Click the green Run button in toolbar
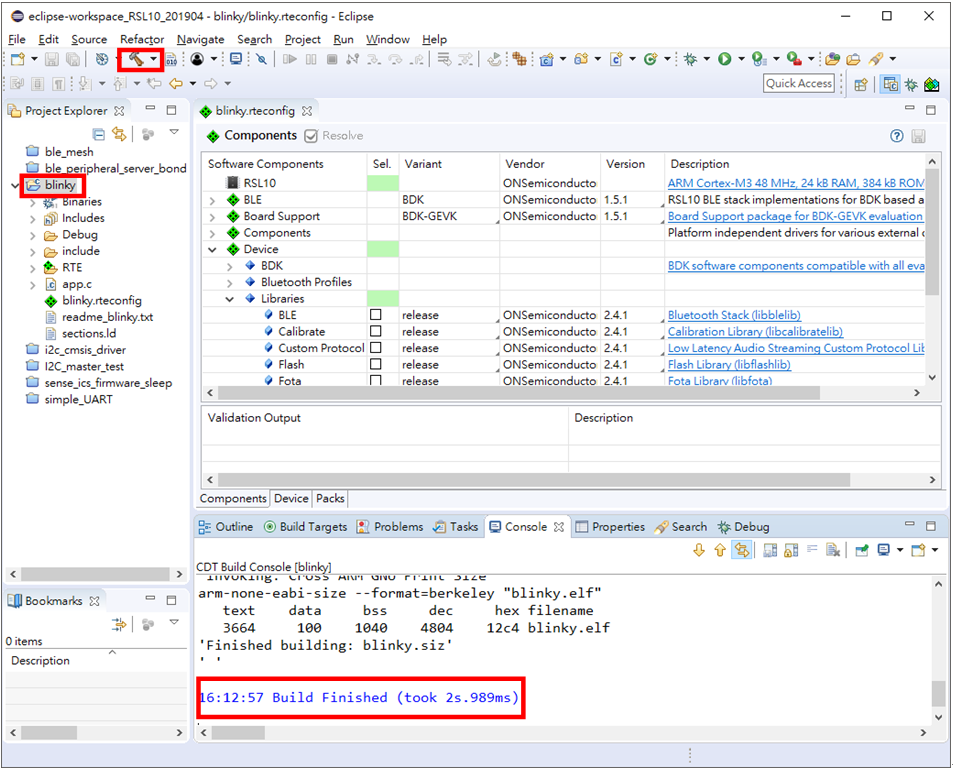 click(724, 59)
